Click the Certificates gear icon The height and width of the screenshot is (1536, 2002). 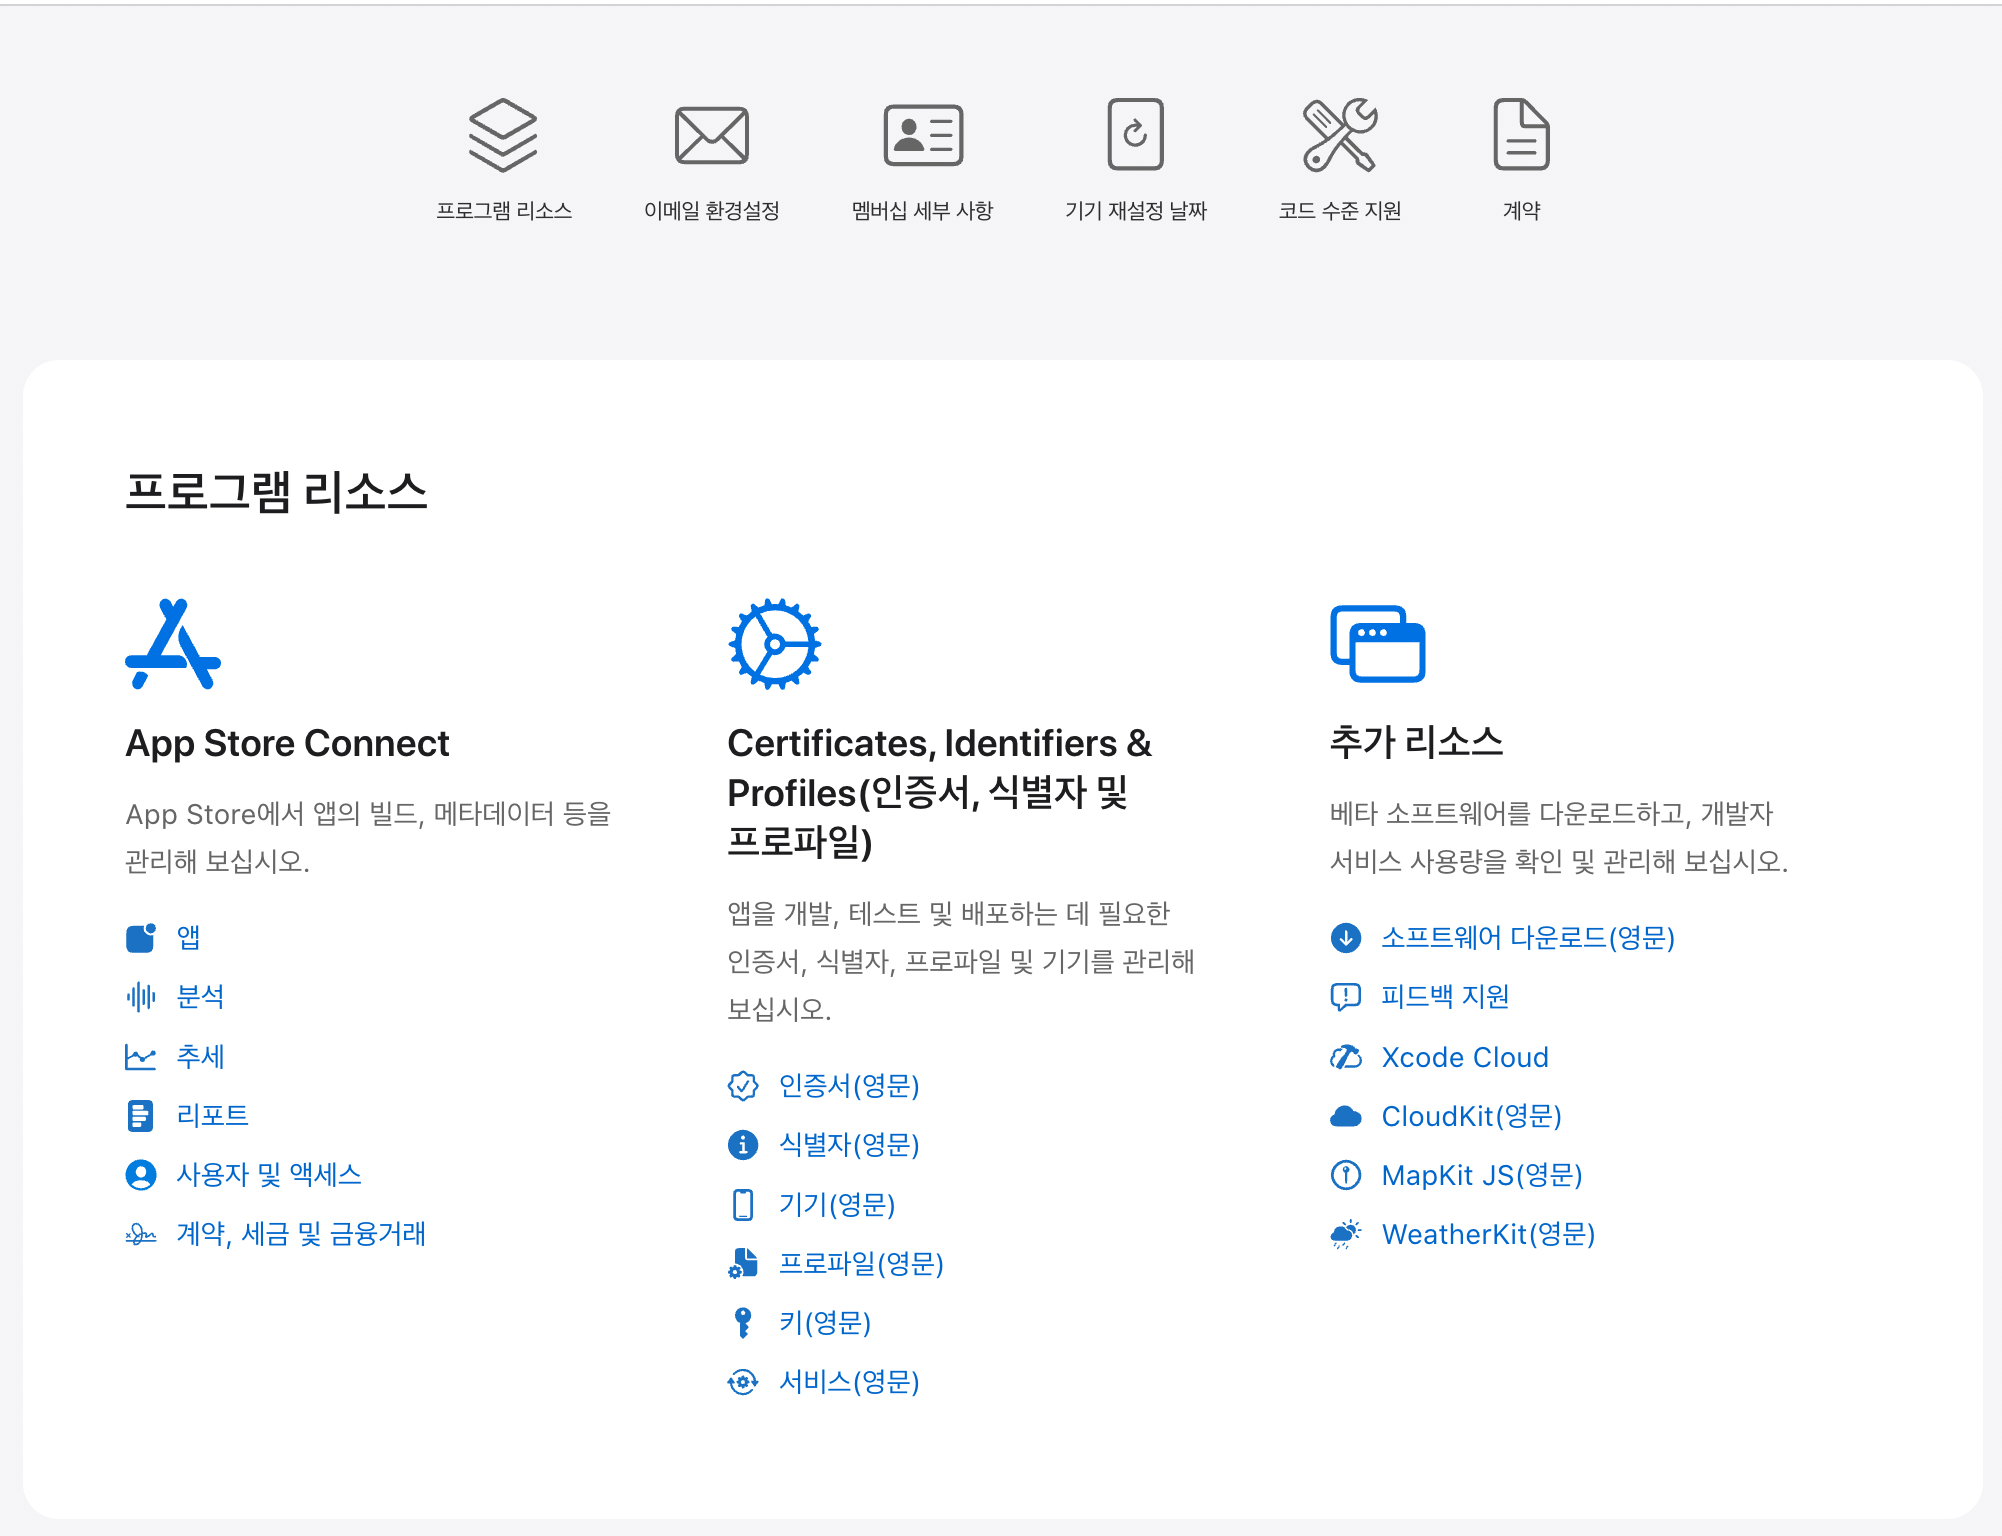774,645
